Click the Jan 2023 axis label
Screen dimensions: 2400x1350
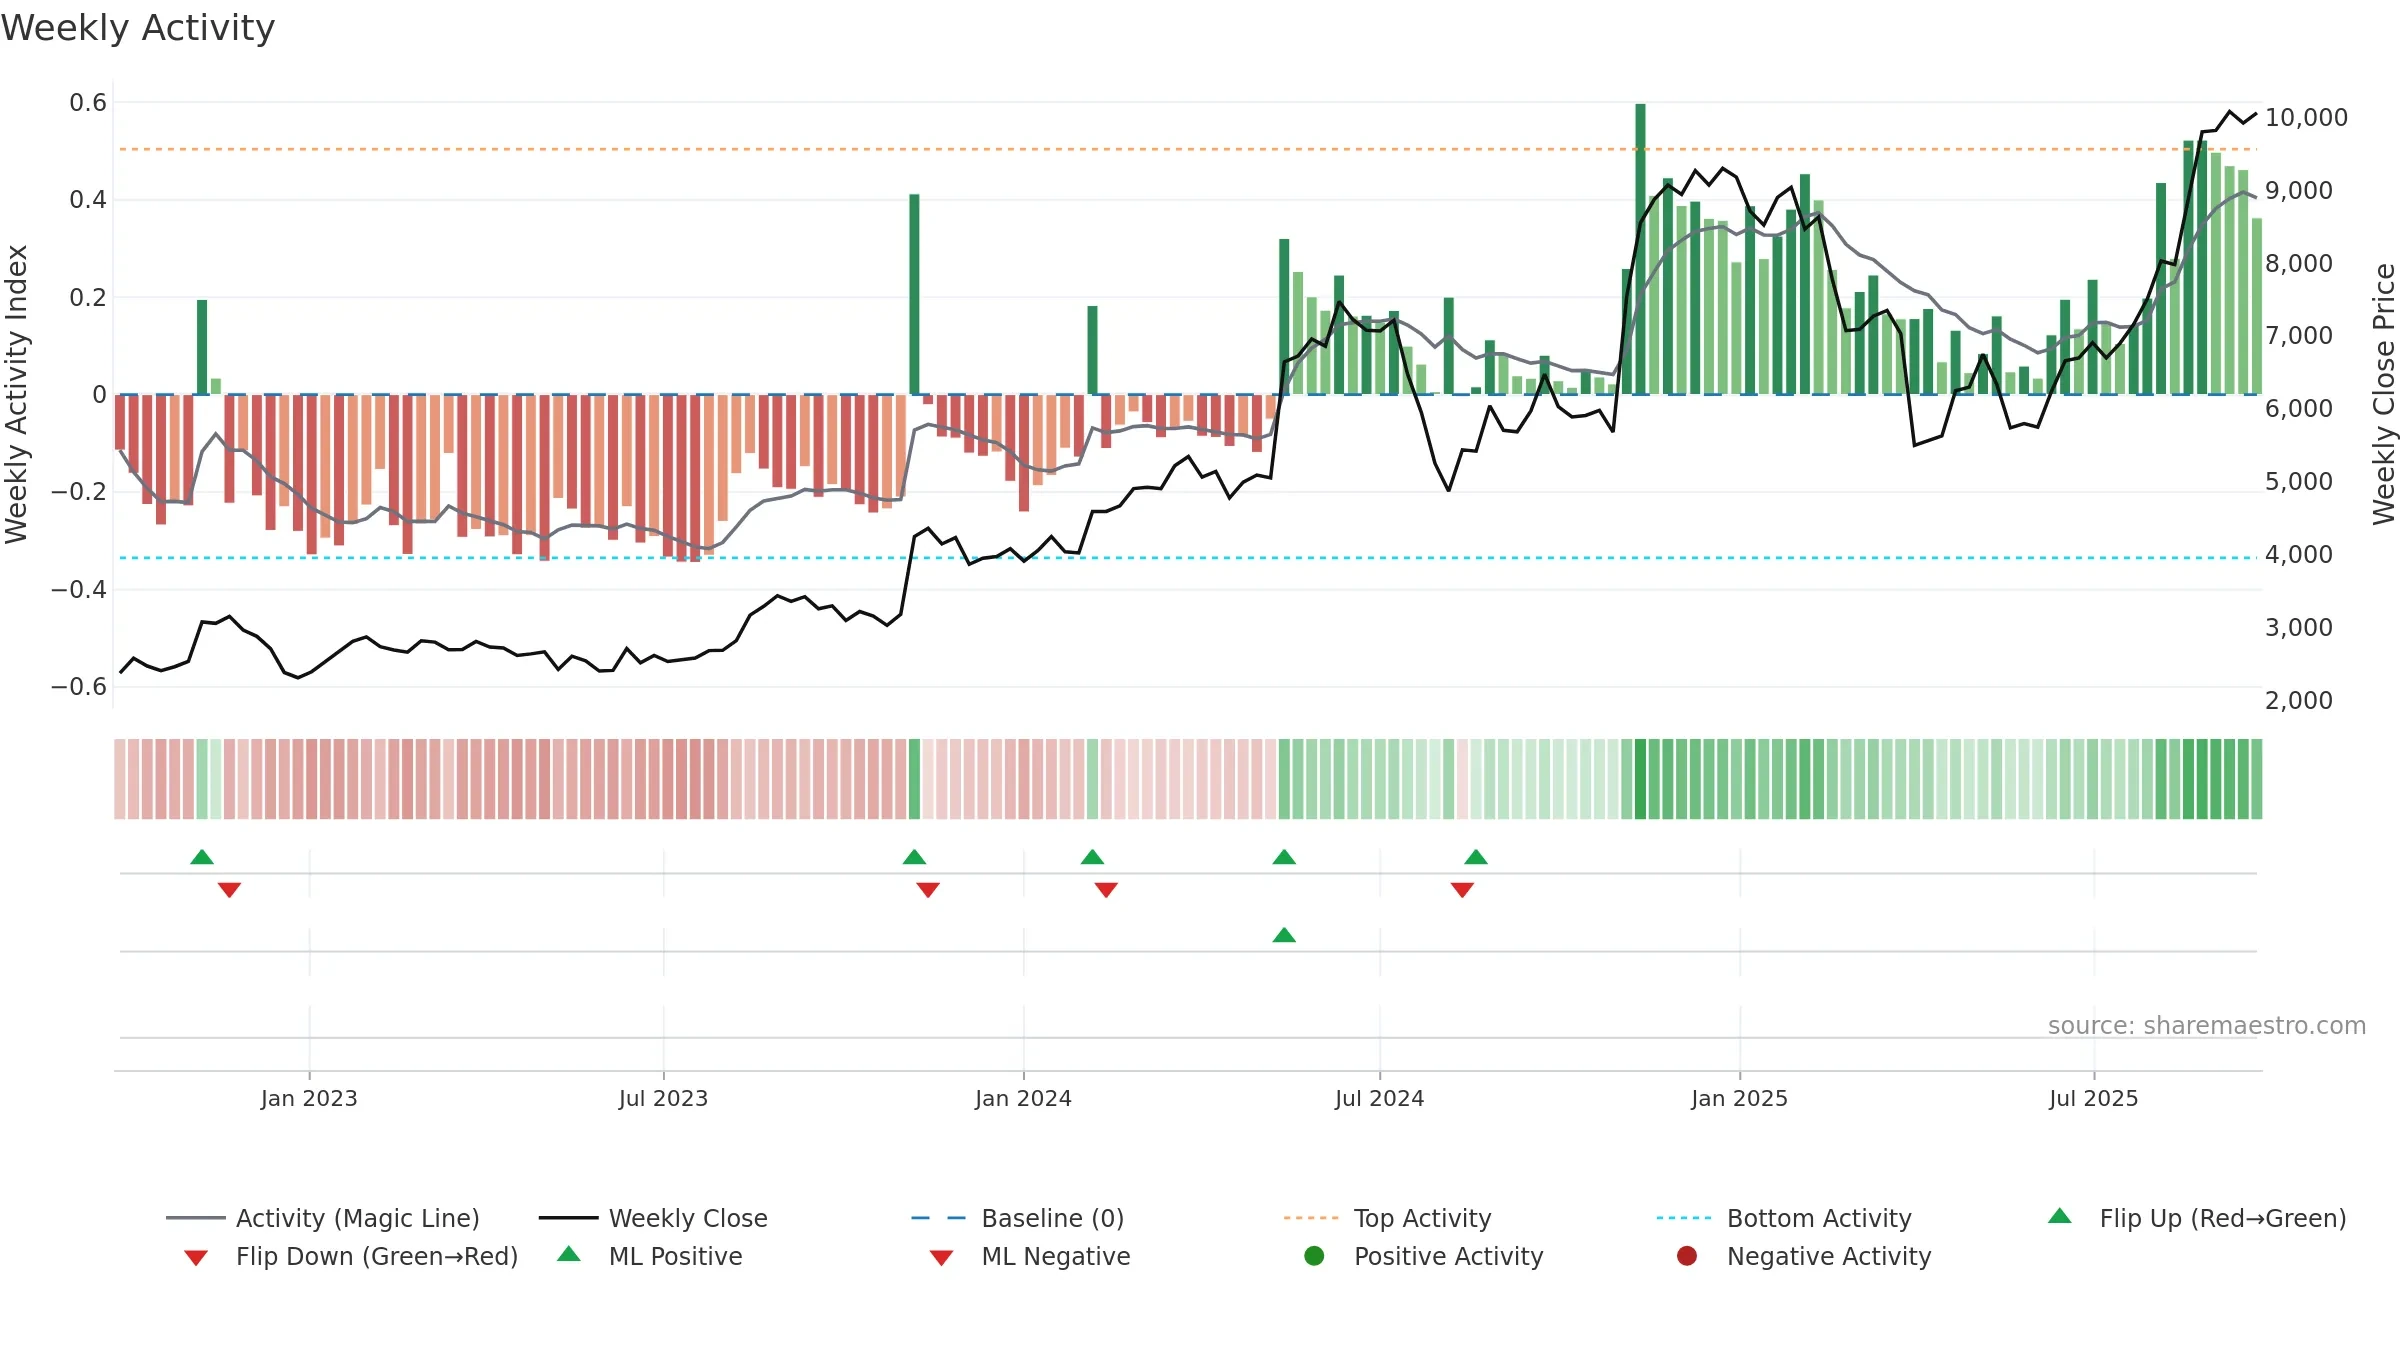click(x=309, y=1098)
